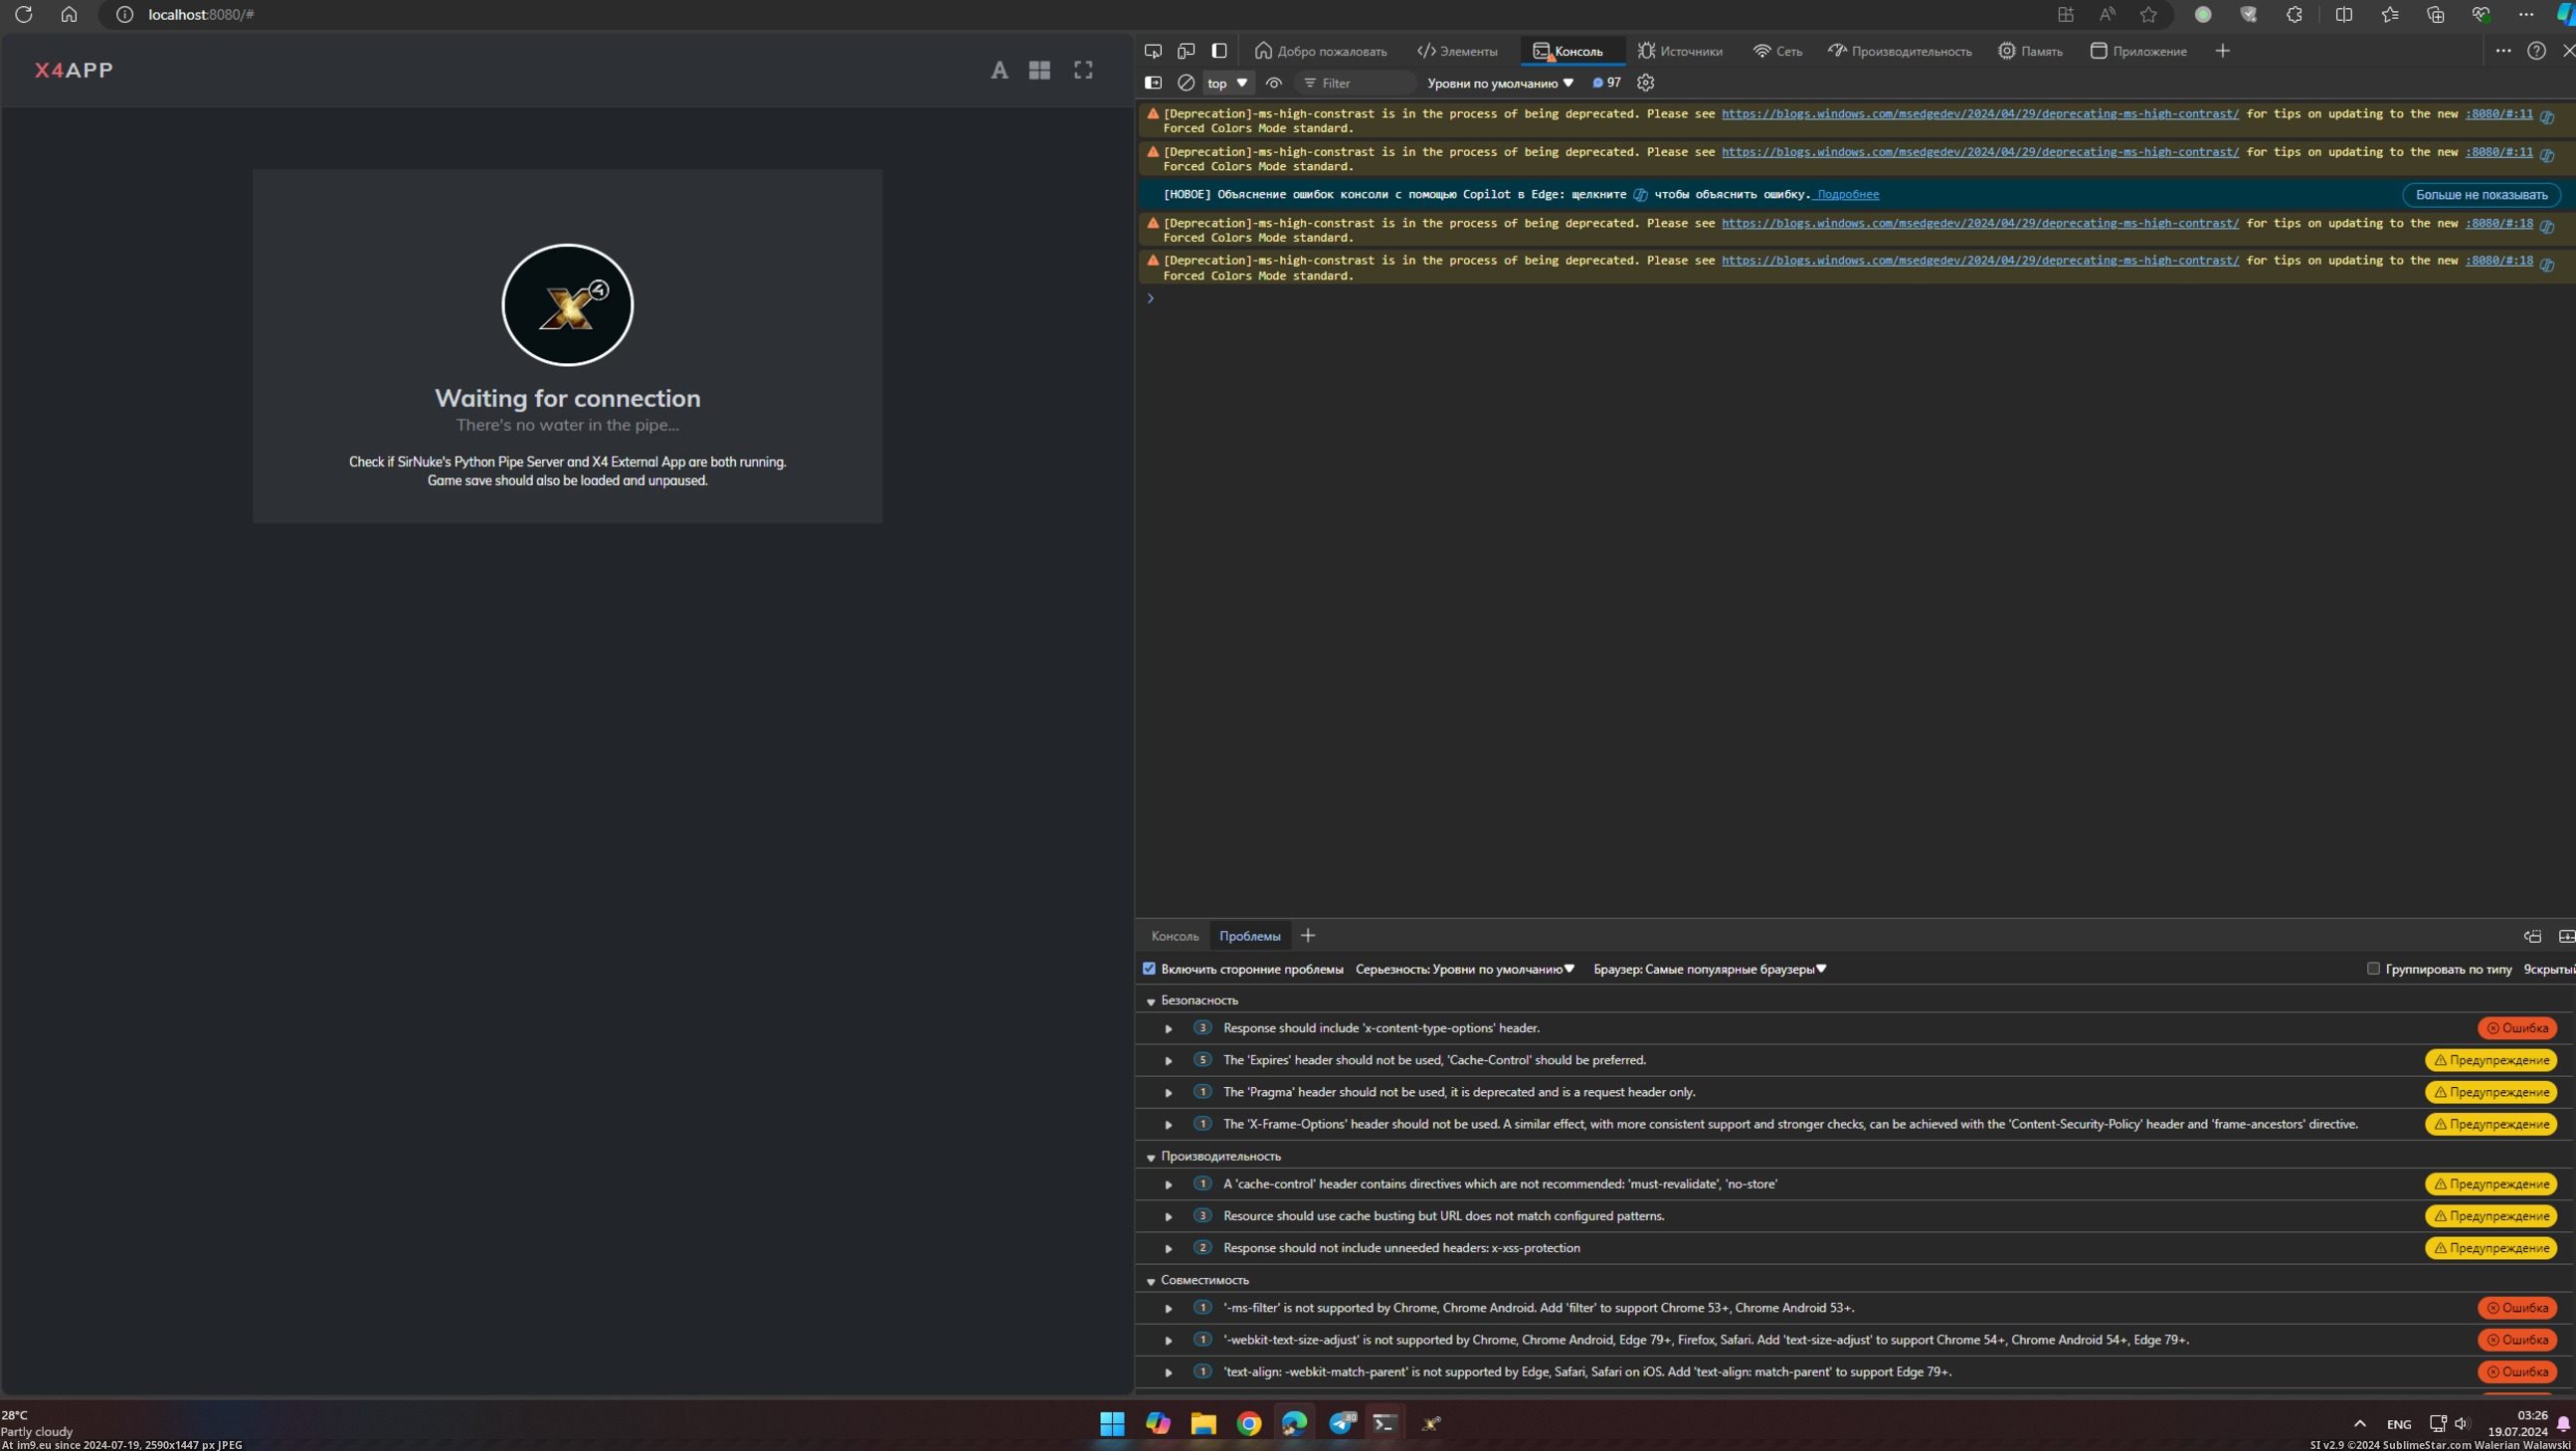Click the Copilot explain icon on first warning
2576x1451 pixels.
pos(2547,117)
